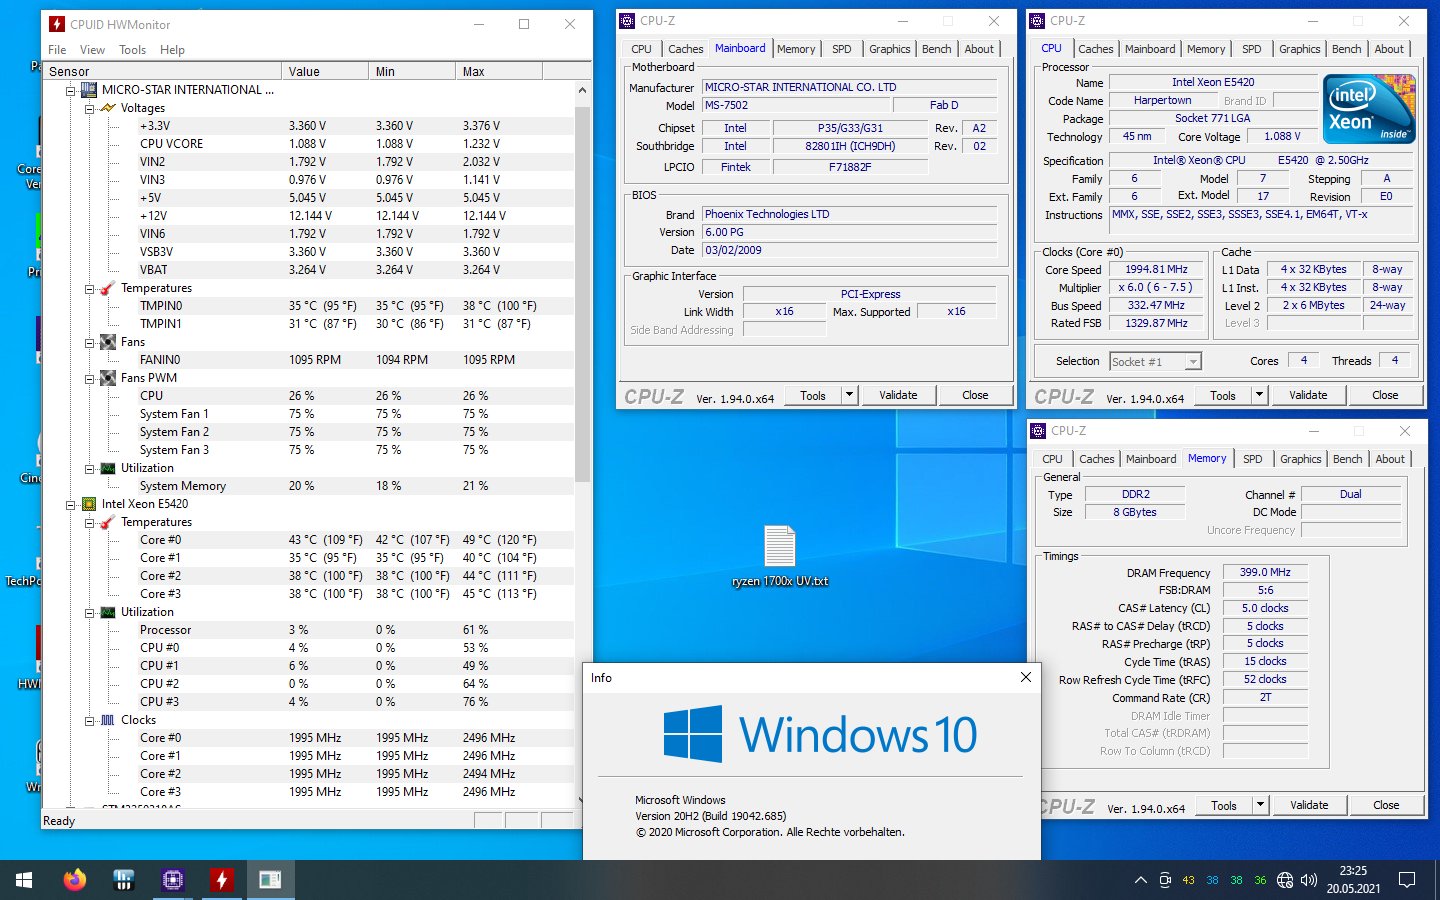The image size is (1440, 900).
Task: Click Close in the Xeon CPU window
Action: coord(1385,395)
